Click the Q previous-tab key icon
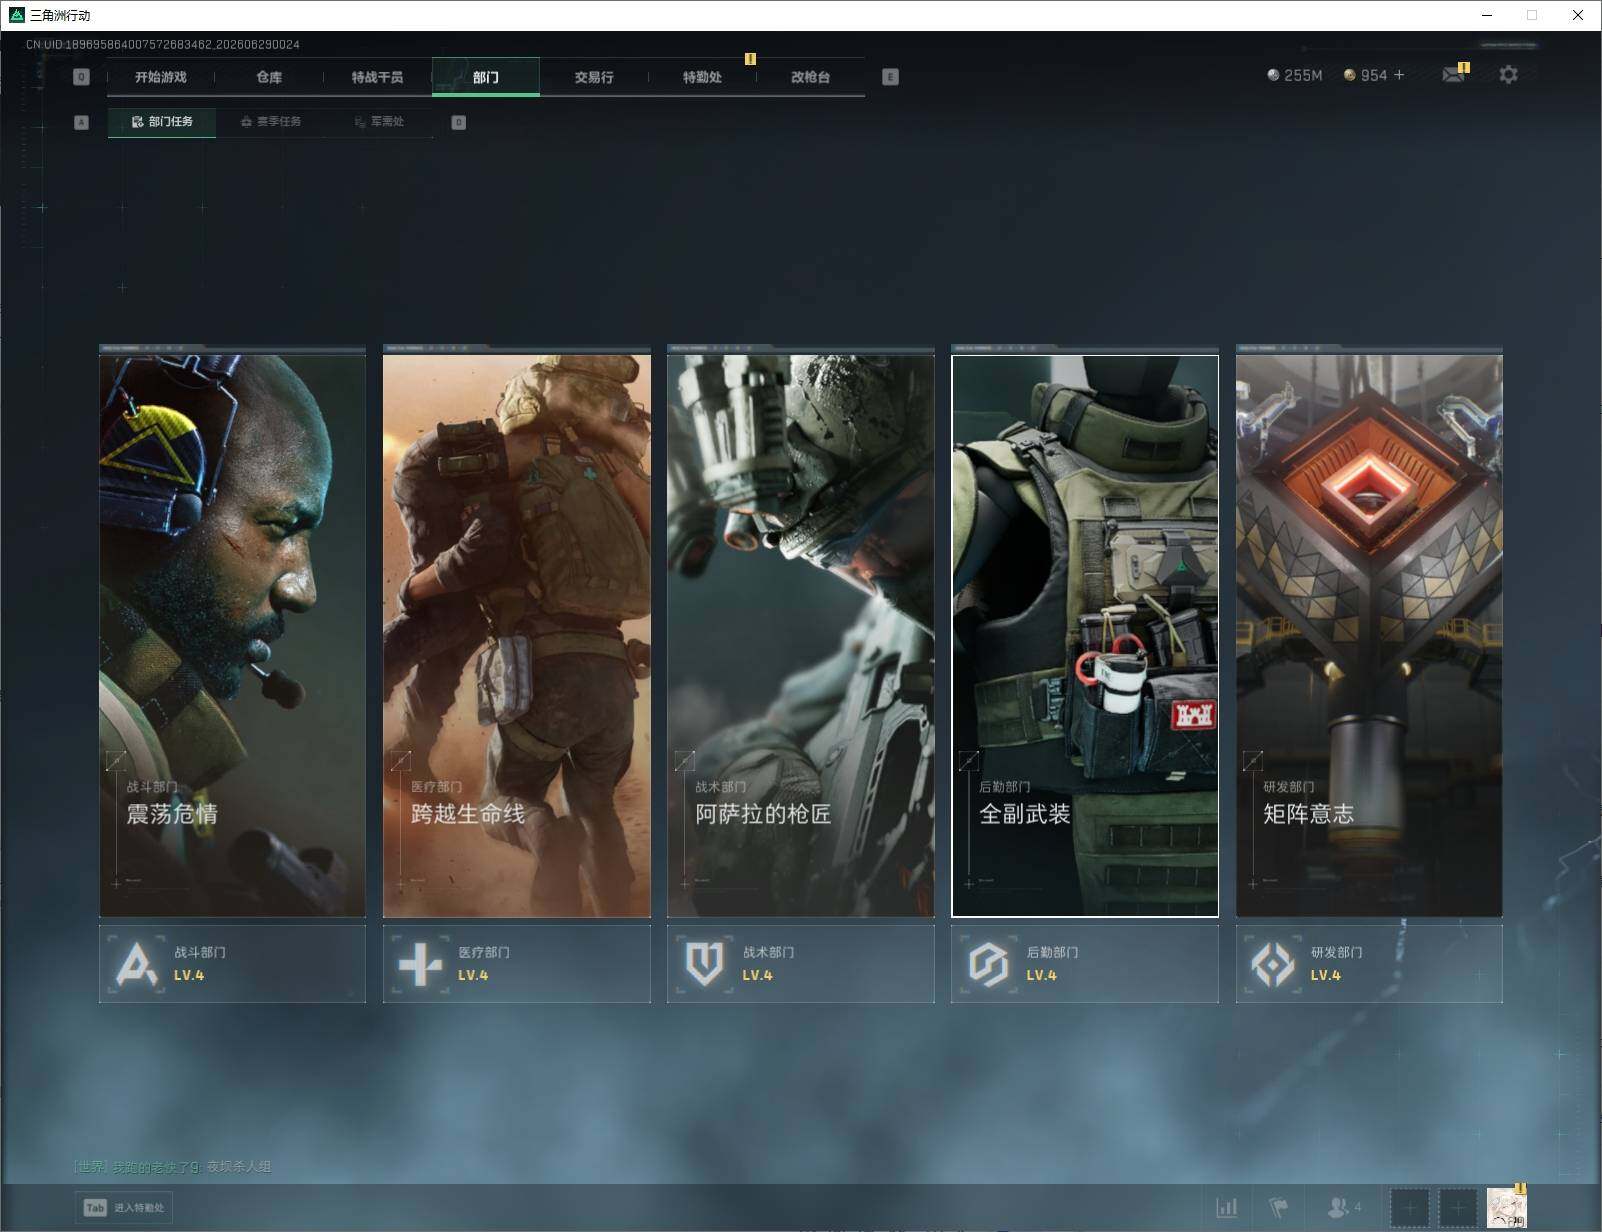 coord(81,77)
